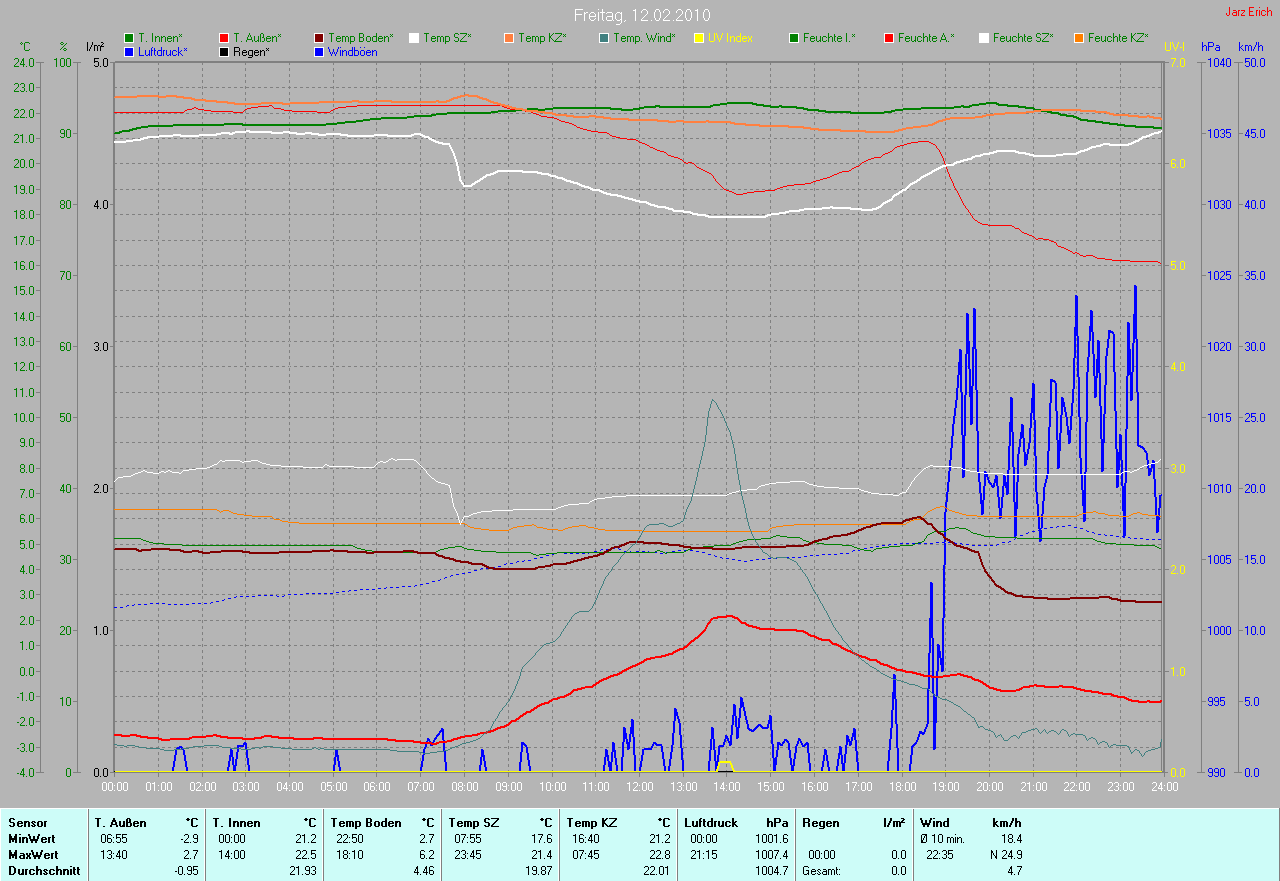Click the teal Temp. Wind legend square
The width and height of the screenshot is (1280, 881).
click(604, 38)
